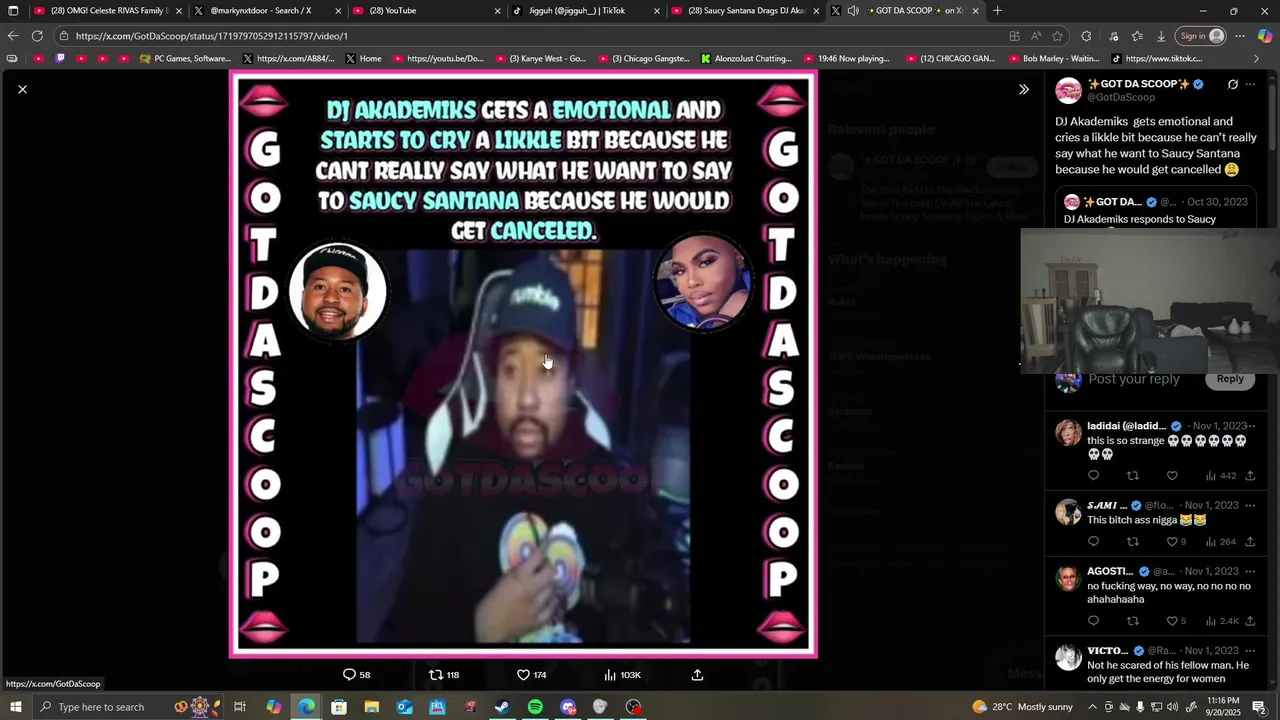Switch to the Jigguh TikTok tab
The height and width of the screenshot is (720, 1280).
(x=586, y=11)
